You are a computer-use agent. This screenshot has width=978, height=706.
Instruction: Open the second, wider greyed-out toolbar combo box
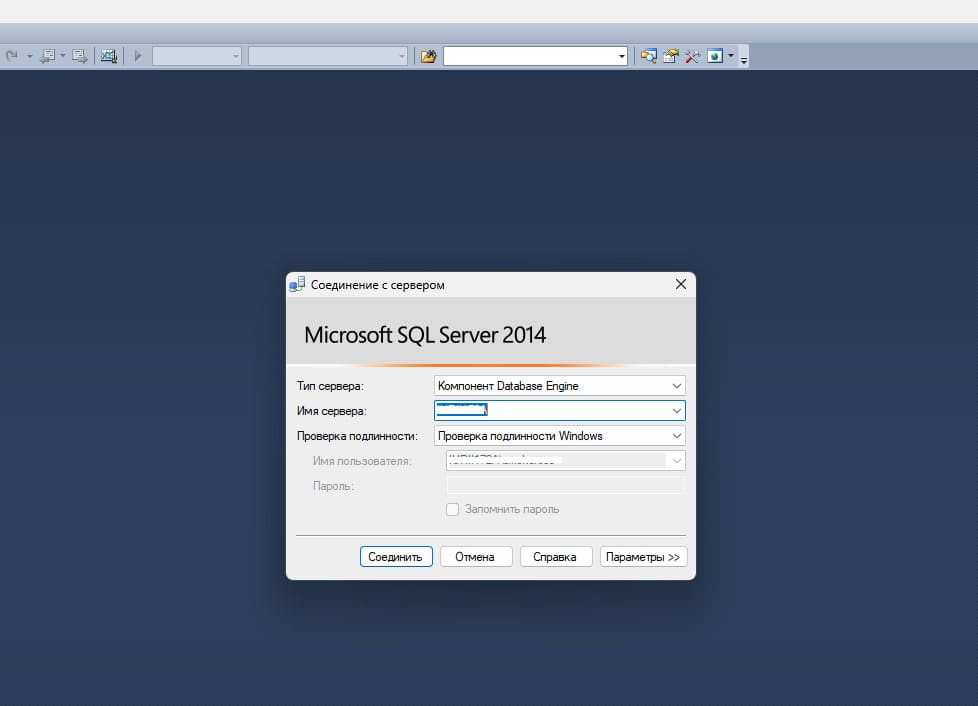point(328,56)
